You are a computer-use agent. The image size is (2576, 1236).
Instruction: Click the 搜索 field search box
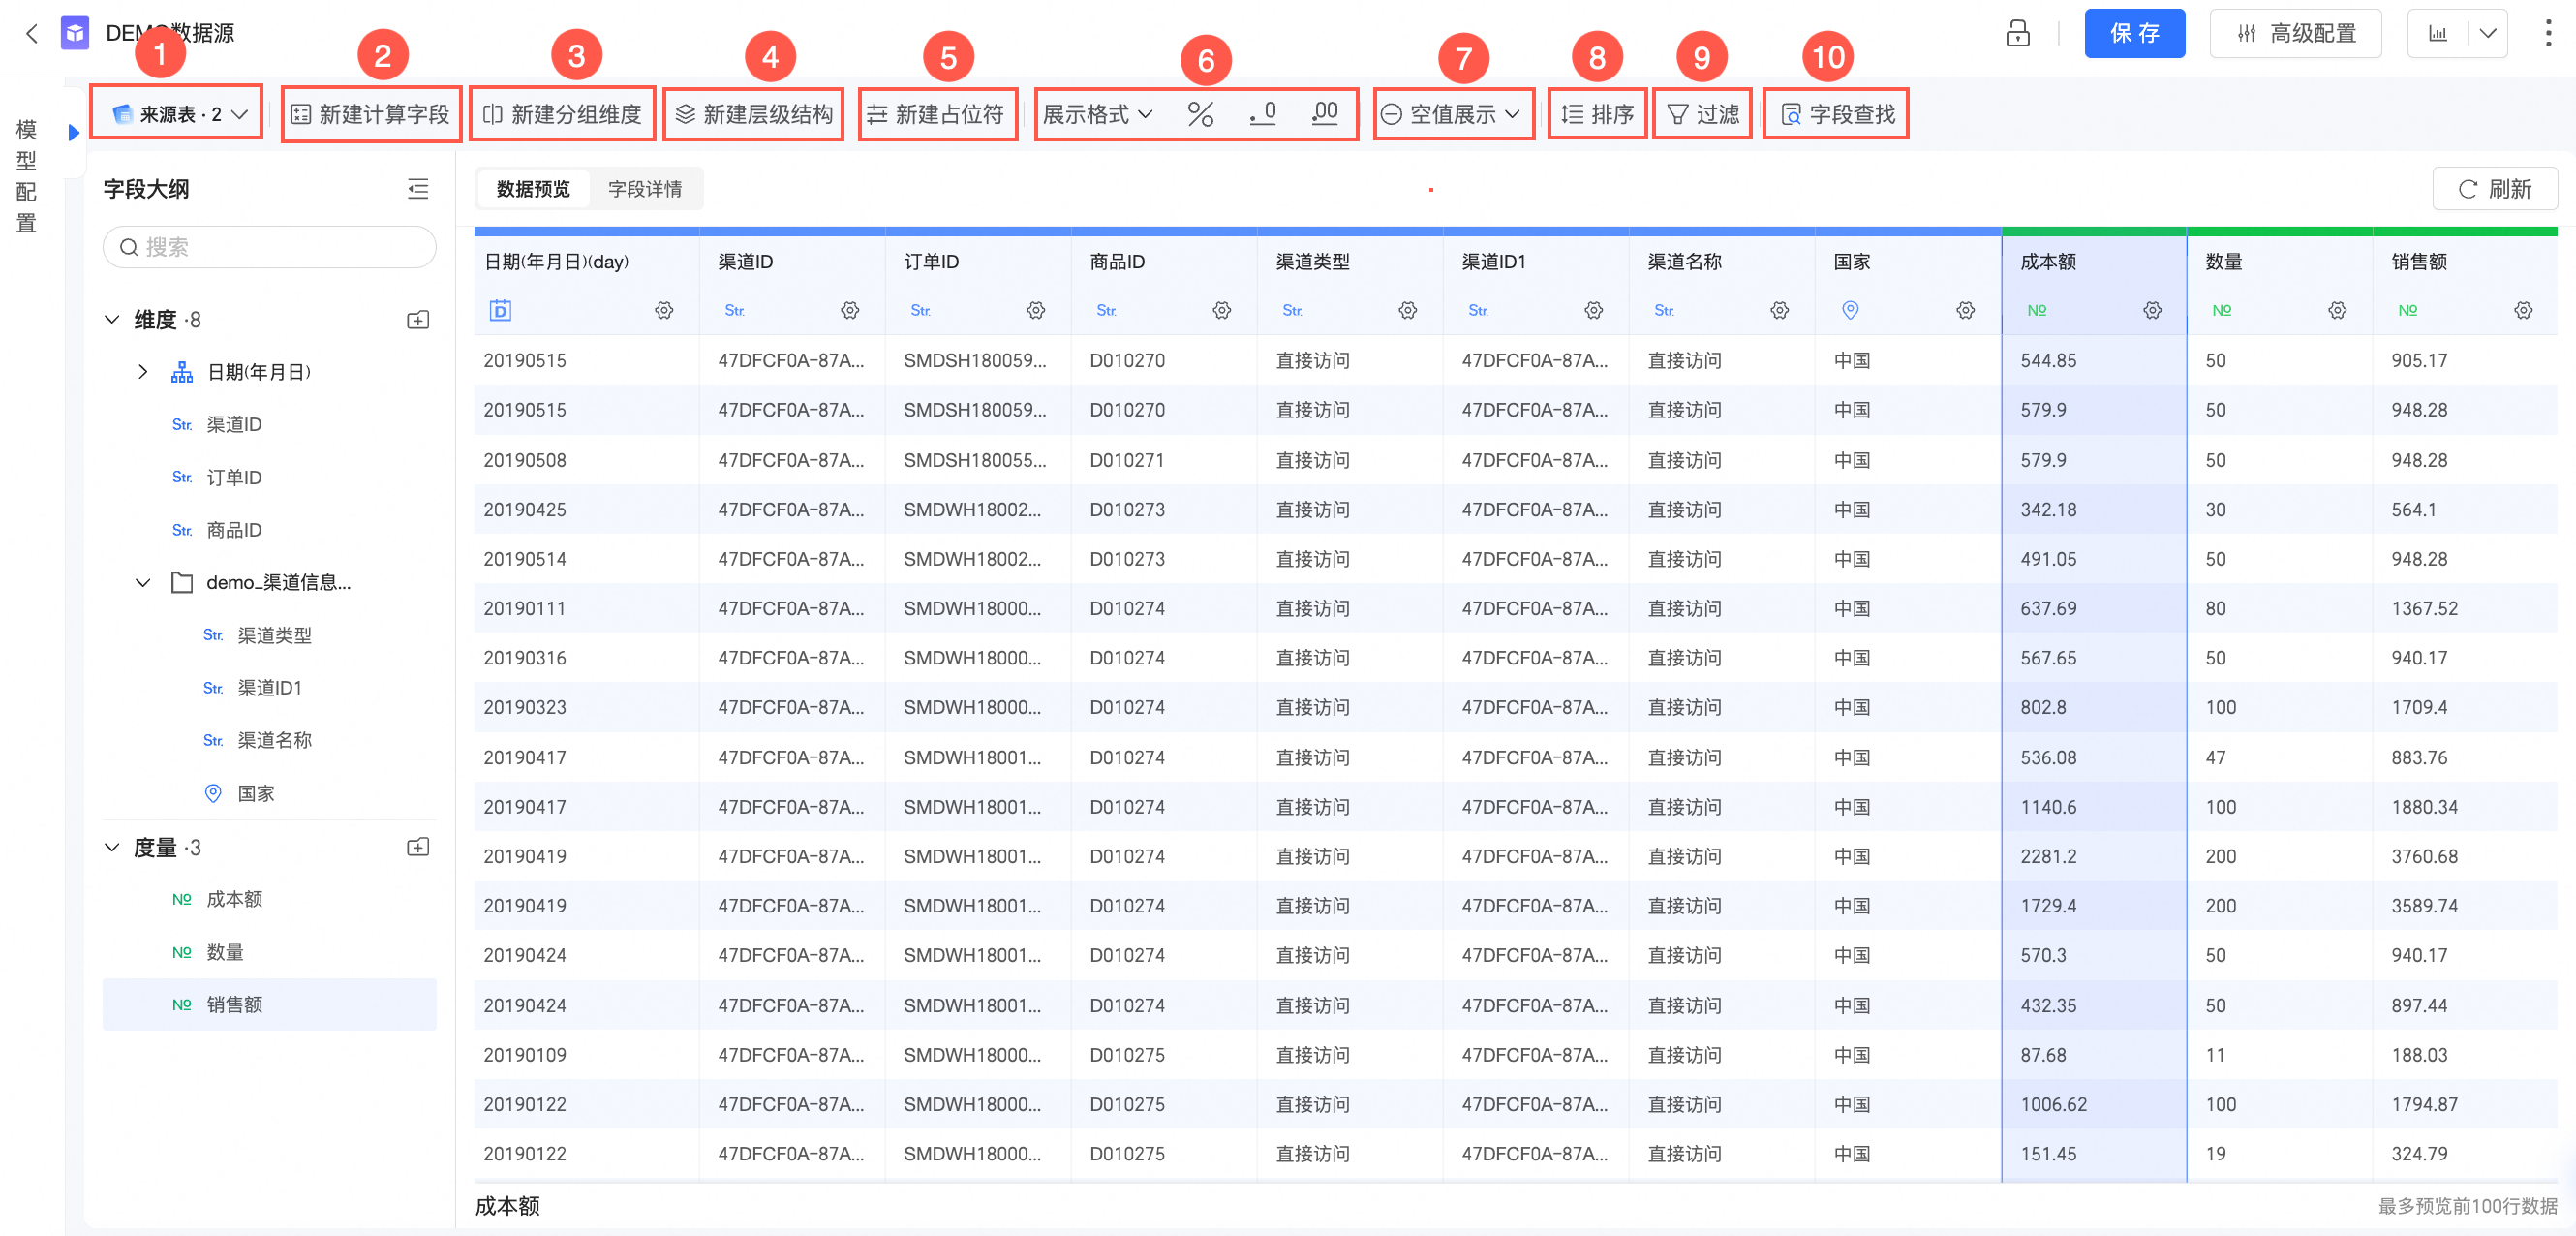coord(269,247)
